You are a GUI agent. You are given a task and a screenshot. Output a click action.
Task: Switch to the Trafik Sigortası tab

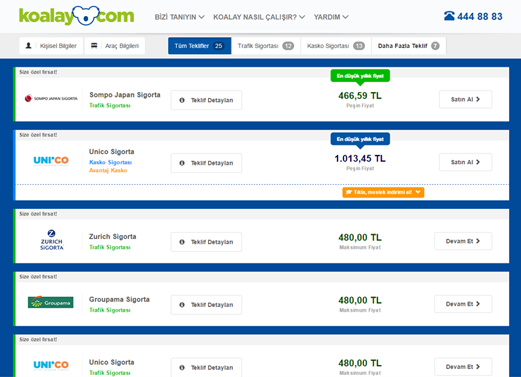[266, 46]
